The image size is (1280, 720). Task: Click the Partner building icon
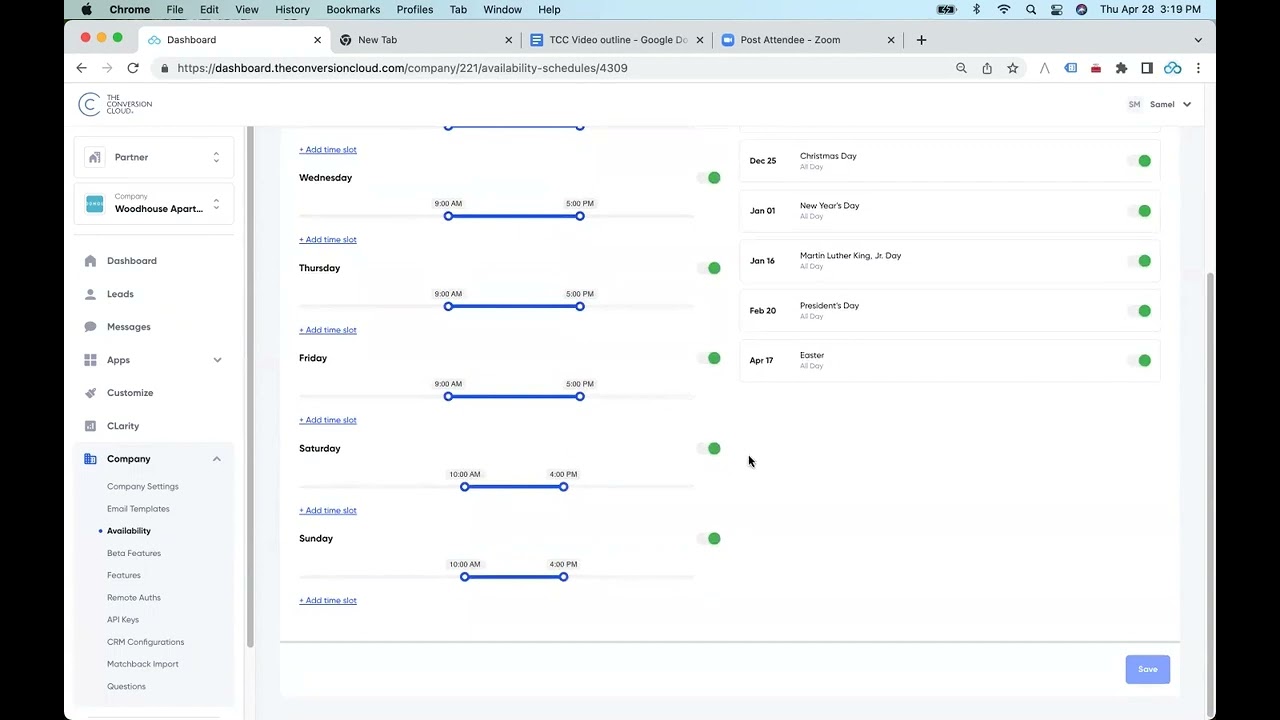pos(94,157)
